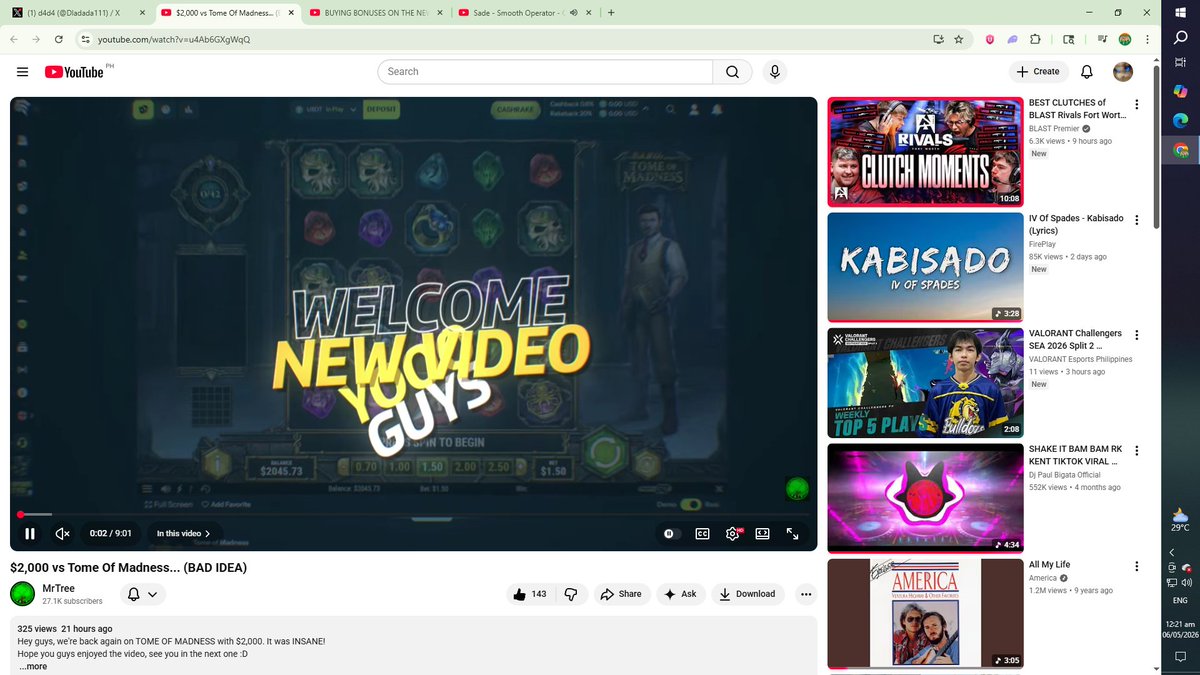This screenshot has height=675, width=1200.
Task: Expand the description with ...more
Action: tap(33, 666)
